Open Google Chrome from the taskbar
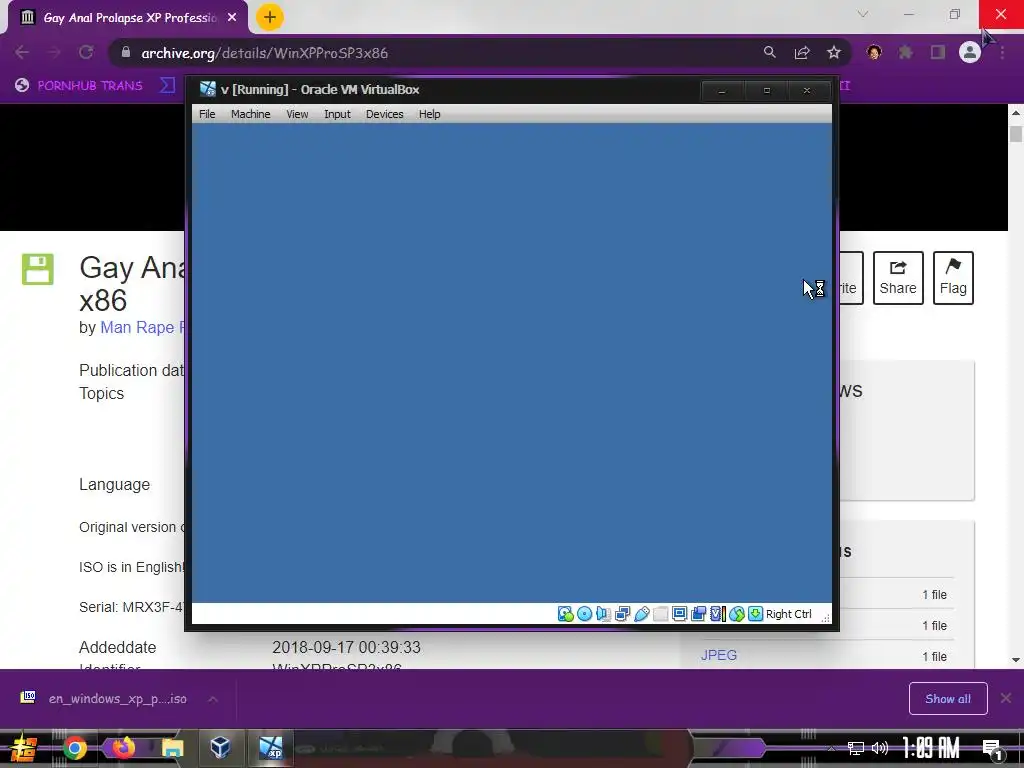The height and width of the screenshot is (768, 1024). (x=74, y=748)
